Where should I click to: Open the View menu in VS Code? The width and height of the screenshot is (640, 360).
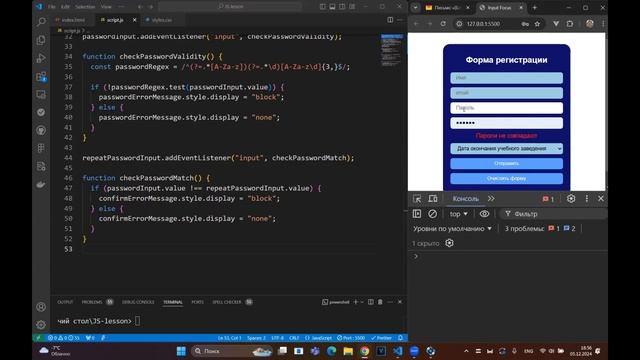(x=106, y=7)
